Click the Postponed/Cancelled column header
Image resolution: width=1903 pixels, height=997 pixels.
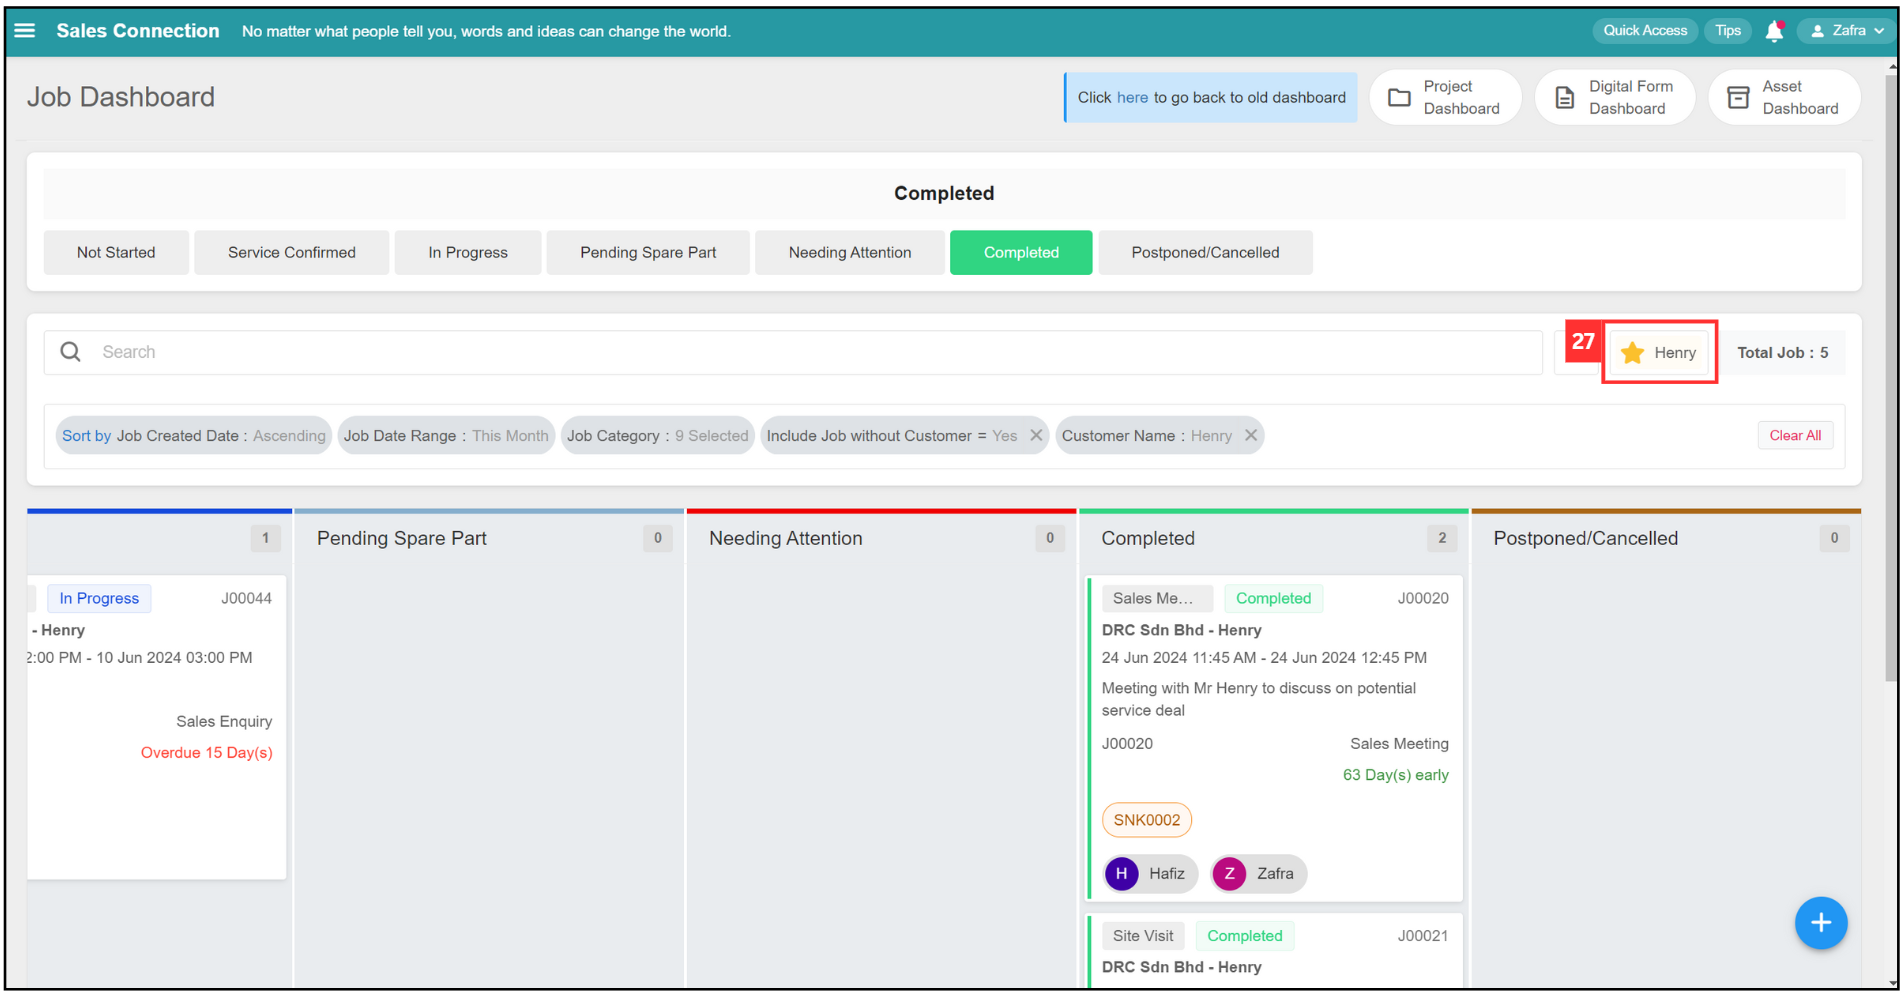(1585, 538)
